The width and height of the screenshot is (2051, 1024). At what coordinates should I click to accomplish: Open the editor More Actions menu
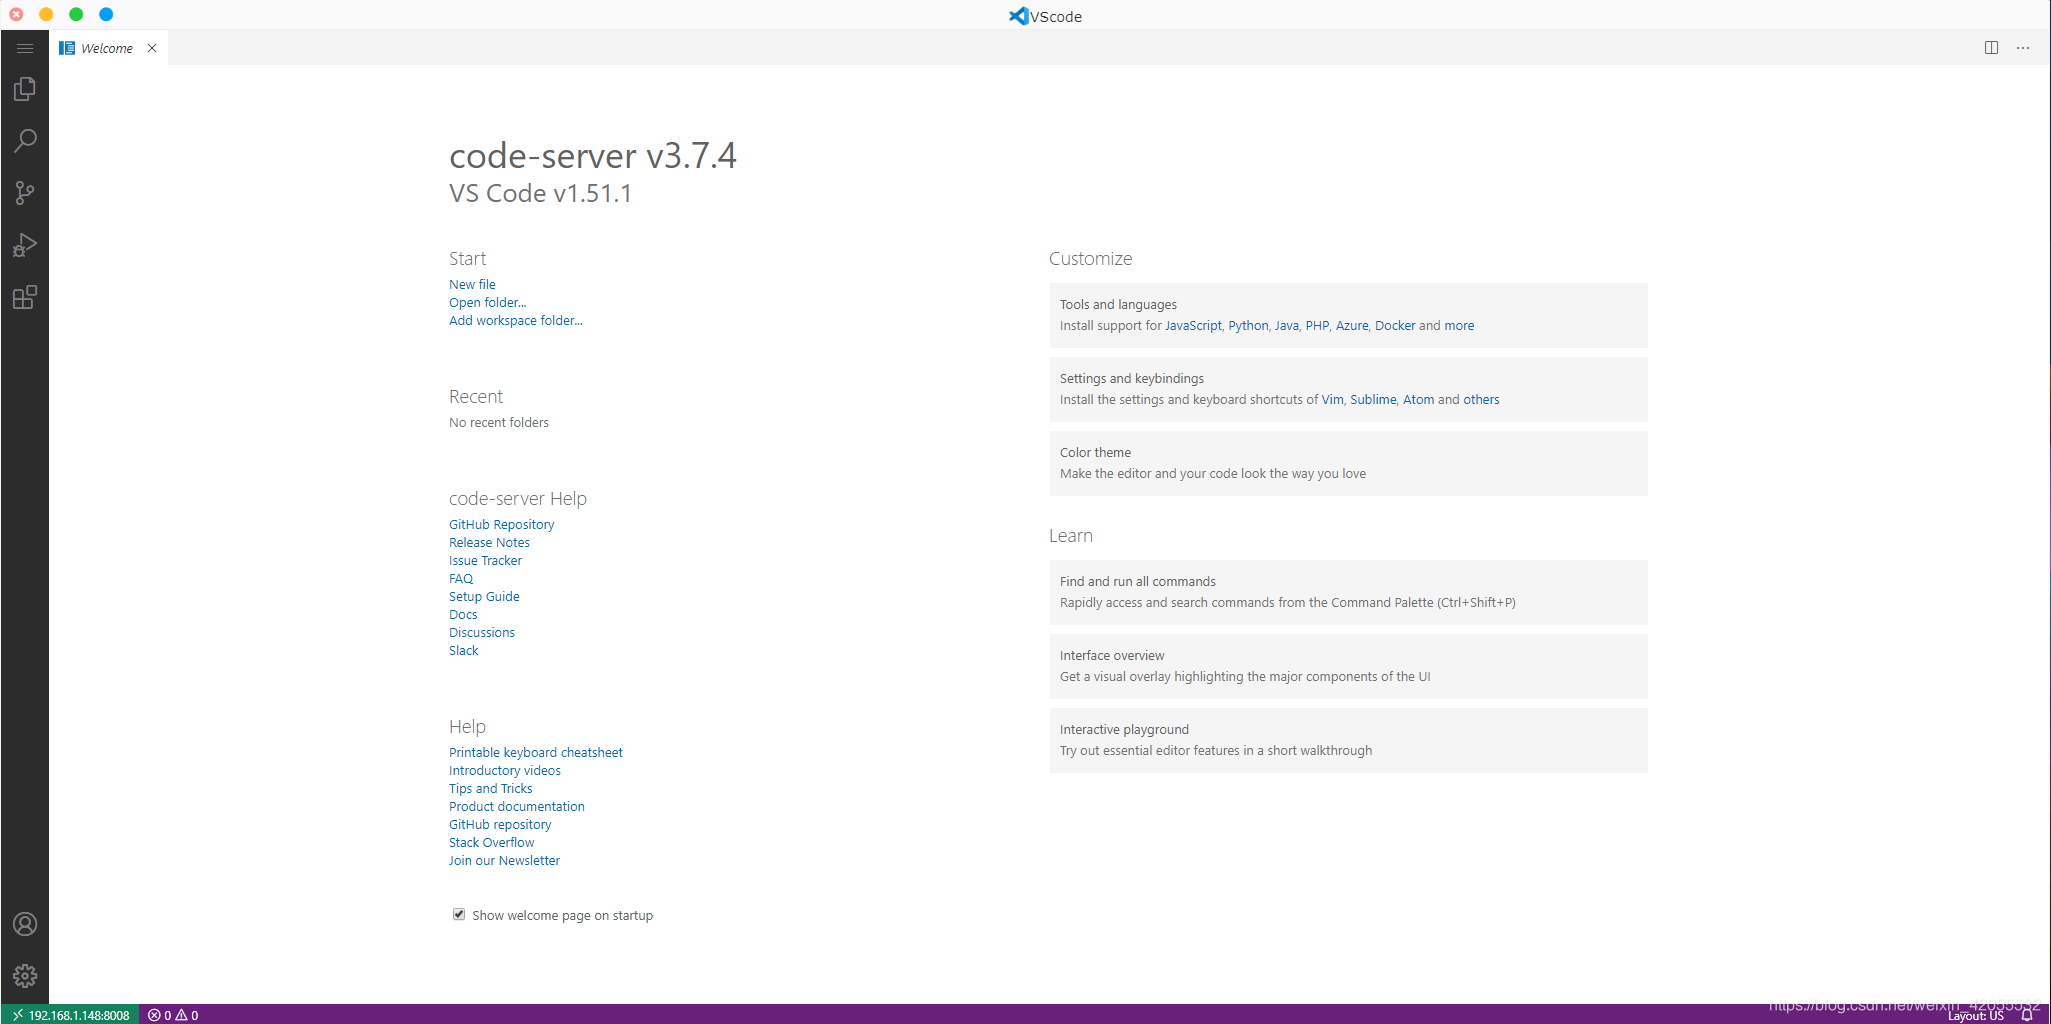[2023, 48]
